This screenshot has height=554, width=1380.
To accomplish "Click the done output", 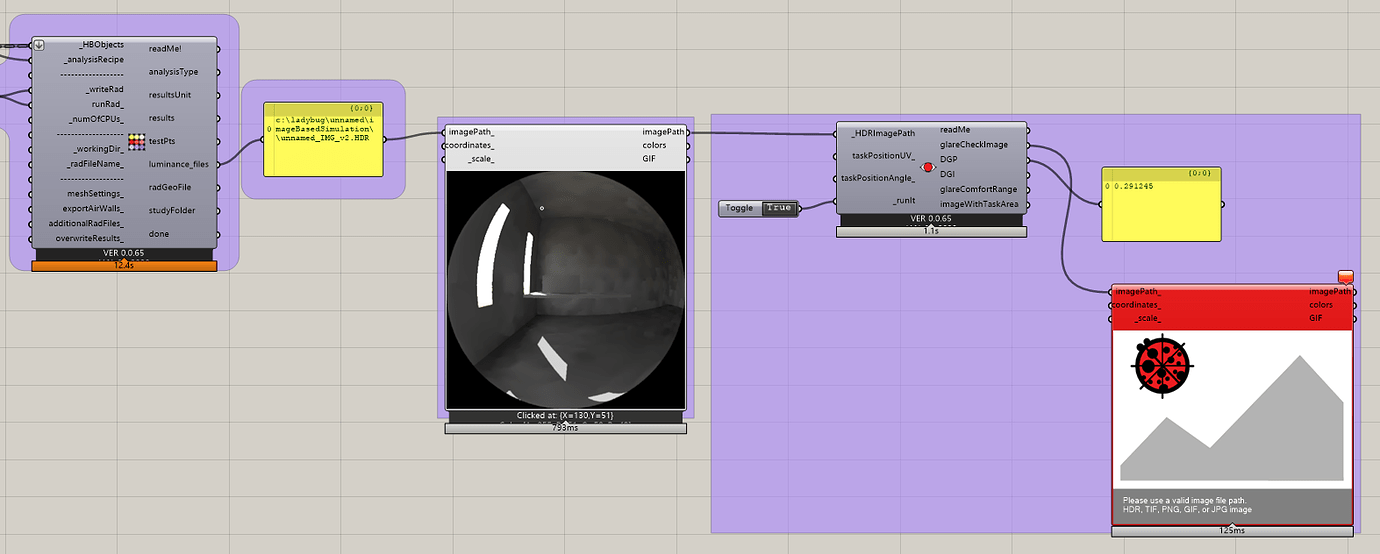I will pyautogui.click(x=159, y=233).
